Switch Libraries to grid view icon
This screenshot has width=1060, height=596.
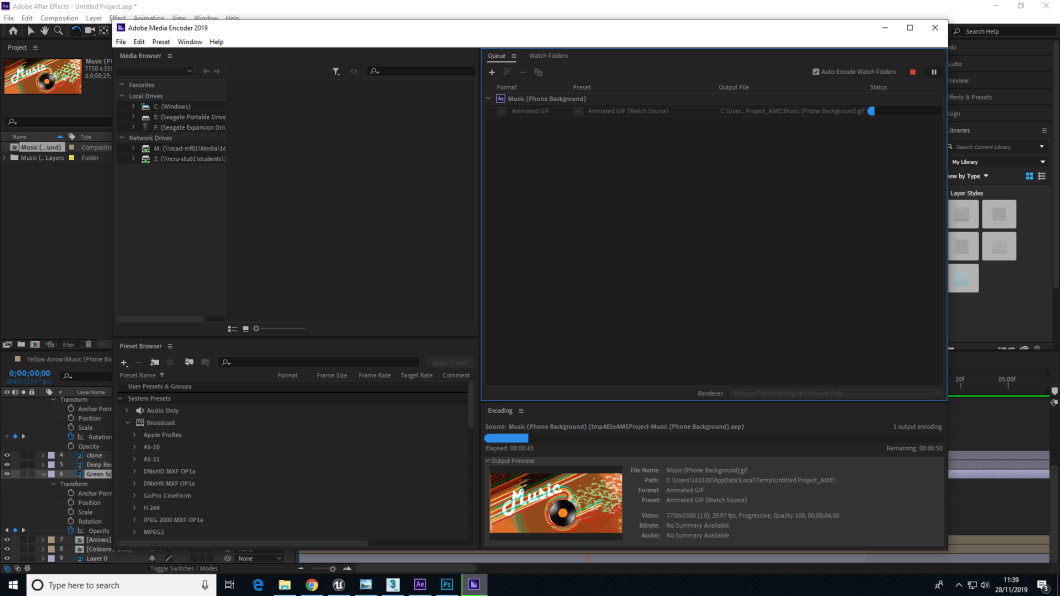click(1030, 176)
